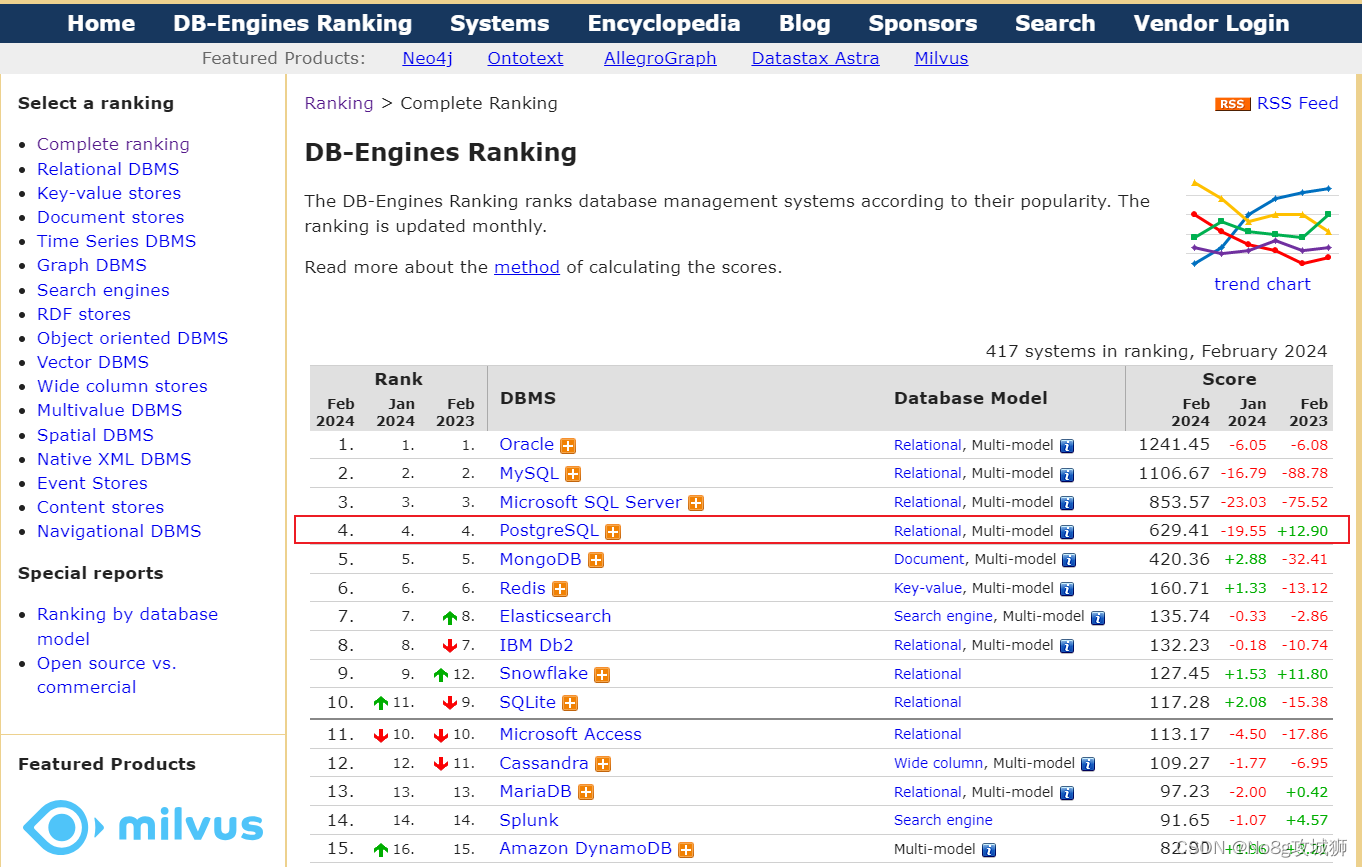Image resolution: width=1362 pixels, height=867 pixels.
Task: Open the trend chart thumbnail image
Action: (x=1262, y=222)
